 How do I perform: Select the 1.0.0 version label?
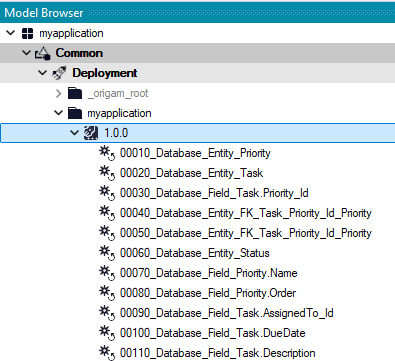pyautogui.click(x=116, y=133)
